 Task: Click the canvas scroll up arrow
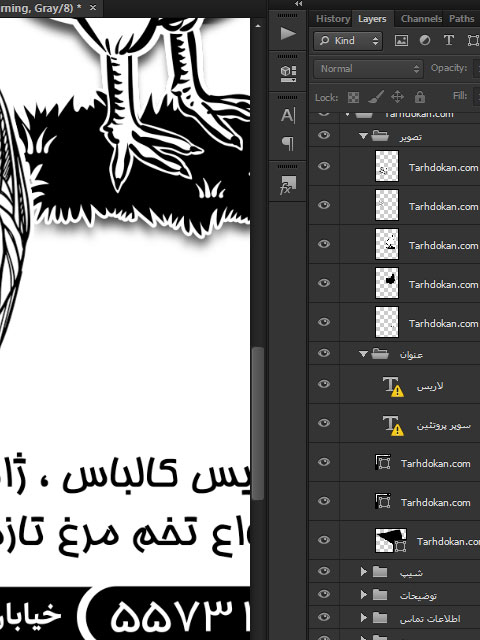click(x=258, y=26)
